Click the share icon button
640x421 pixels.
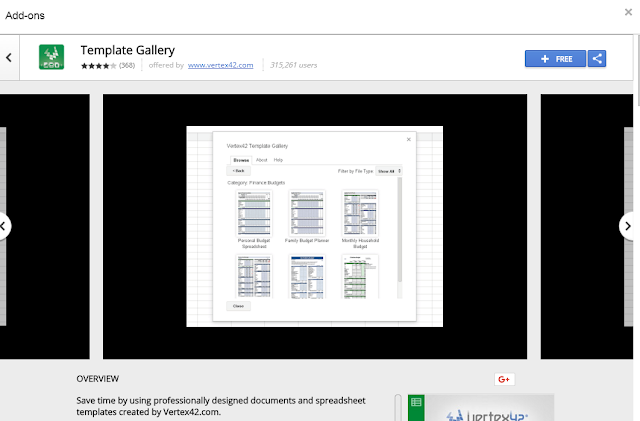click(597, 59)
